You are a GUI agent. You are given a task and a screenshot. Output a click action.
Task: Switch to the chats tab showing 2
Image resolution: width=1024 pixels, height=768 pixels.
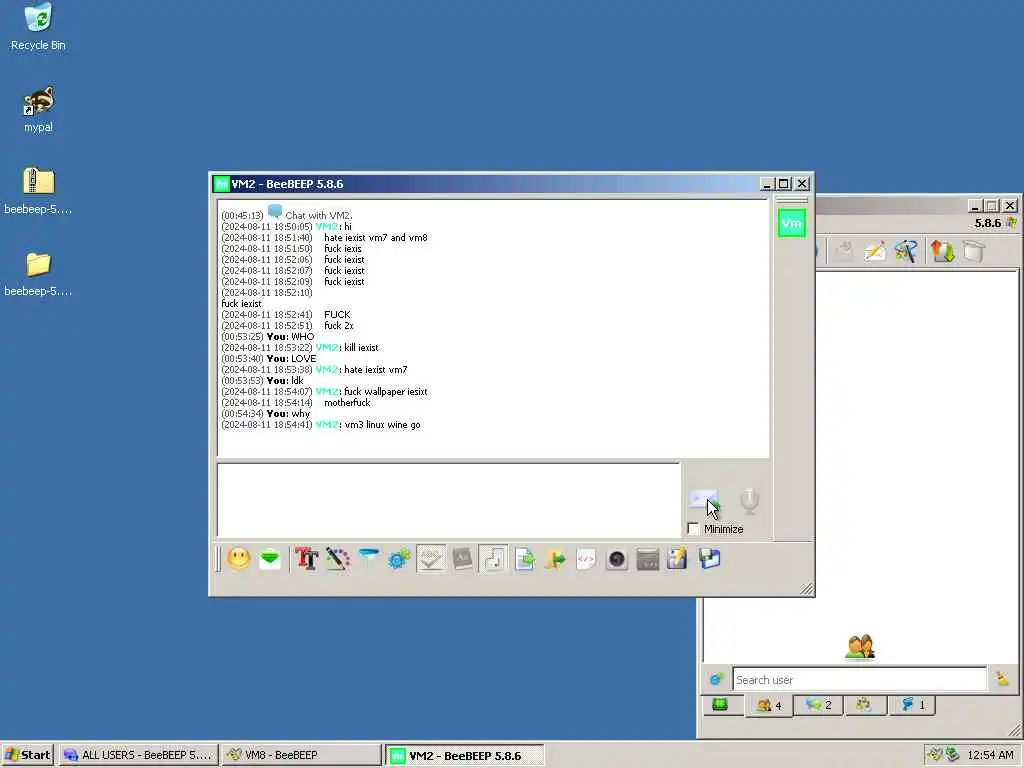coord(818,705)
